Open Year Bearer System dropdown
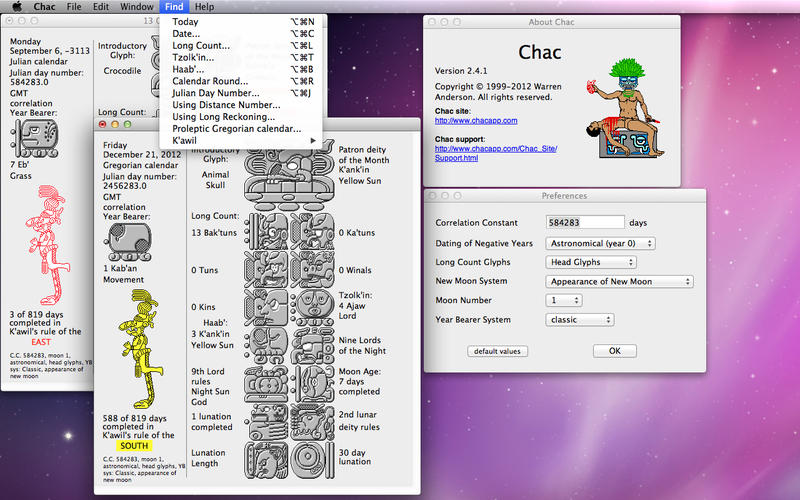The width and height of the screenshot is (800, 500). pyautogui.click(x=580, y=320)
